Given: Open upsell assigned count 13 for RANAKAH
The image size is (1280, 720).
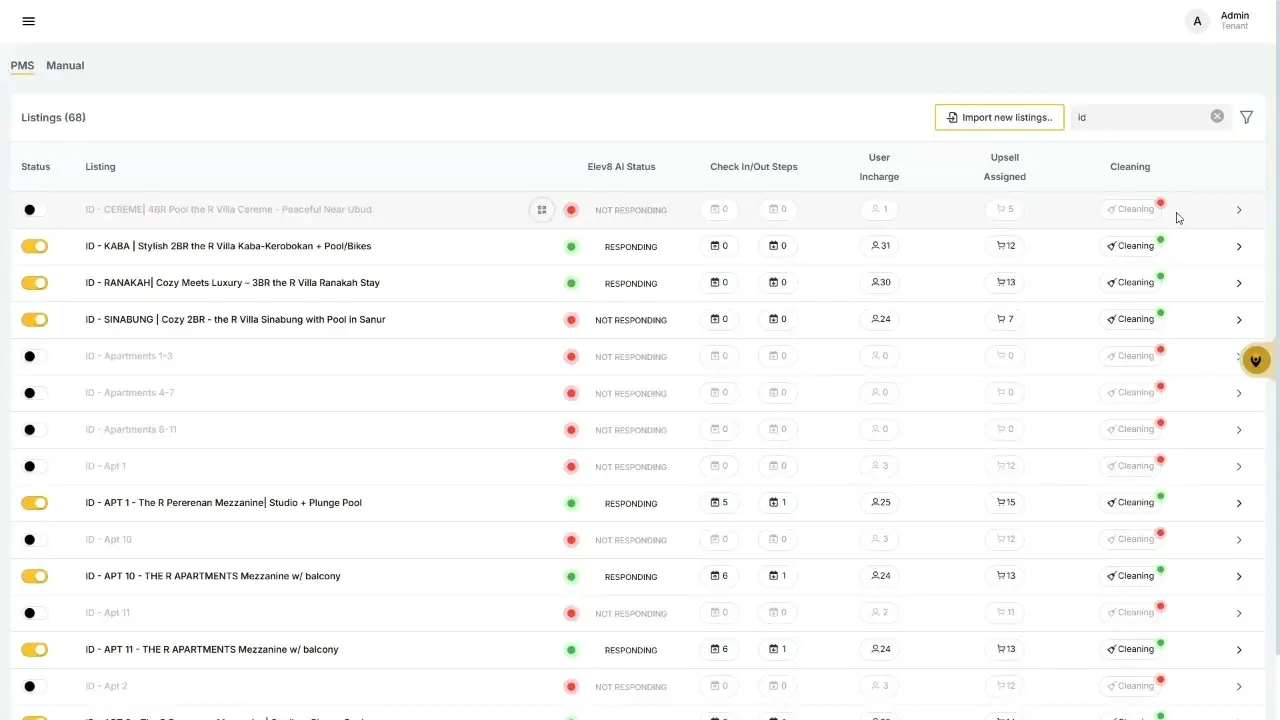Looking at the screenshot, I should tap(1005, 283).
